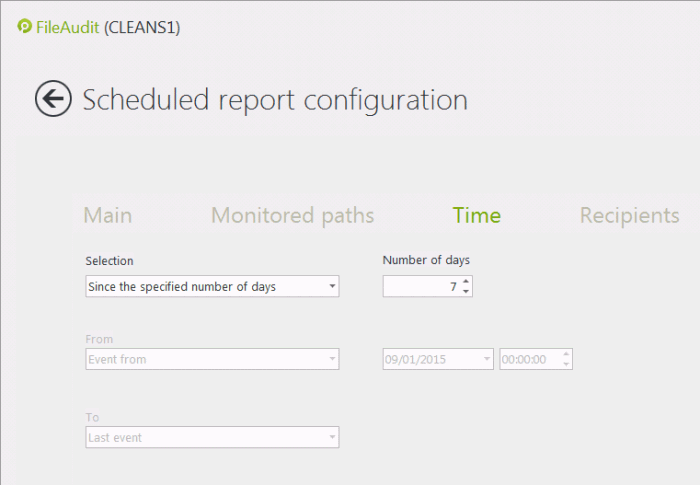This screenshot has width=700, height=485.
Task: Click the FileAudit (CLEANS1) title text
Action: [x=108, y=28]
